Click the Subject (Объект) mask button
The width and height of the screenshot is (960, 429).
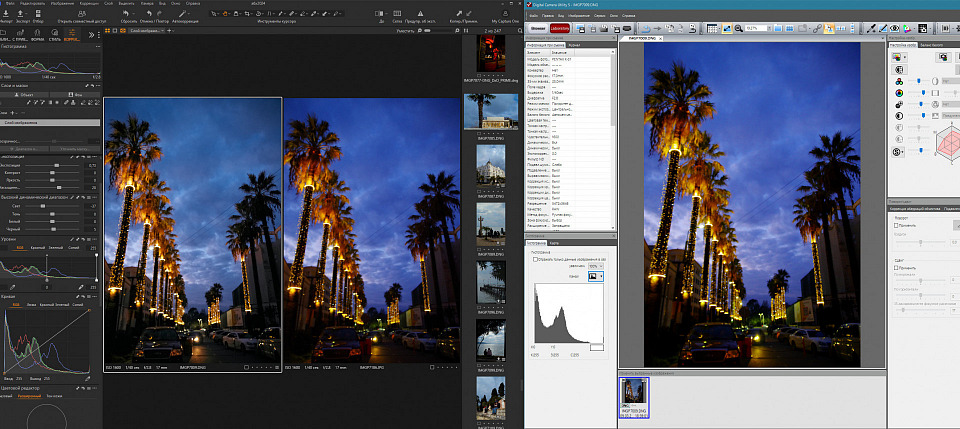(24, 95)
